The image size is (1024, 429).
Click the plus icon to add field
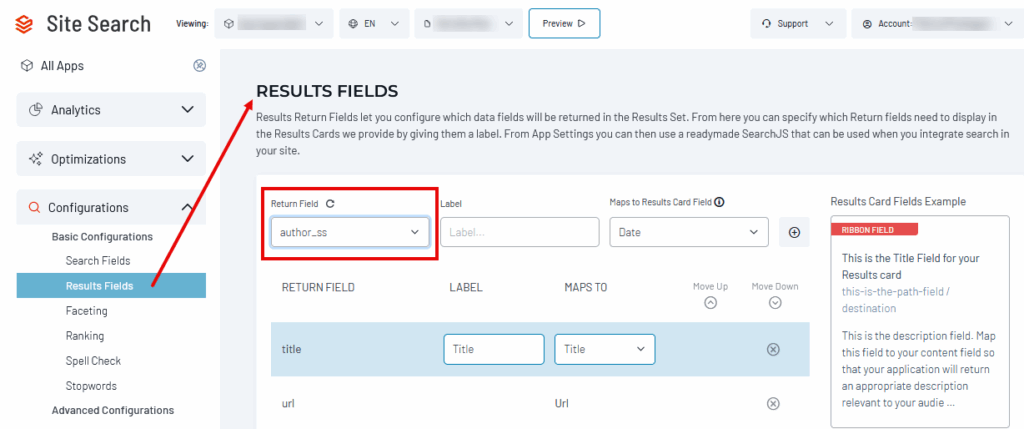(x=794, y=232)
